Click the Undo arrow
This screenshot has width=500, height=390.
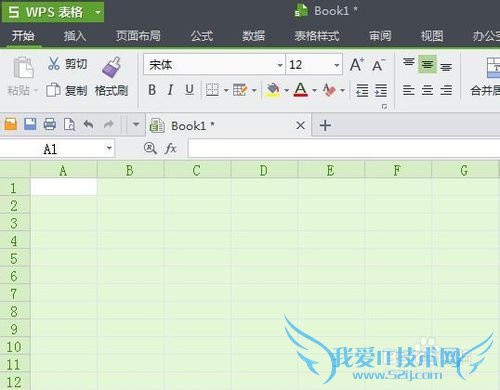pos(89,124)
